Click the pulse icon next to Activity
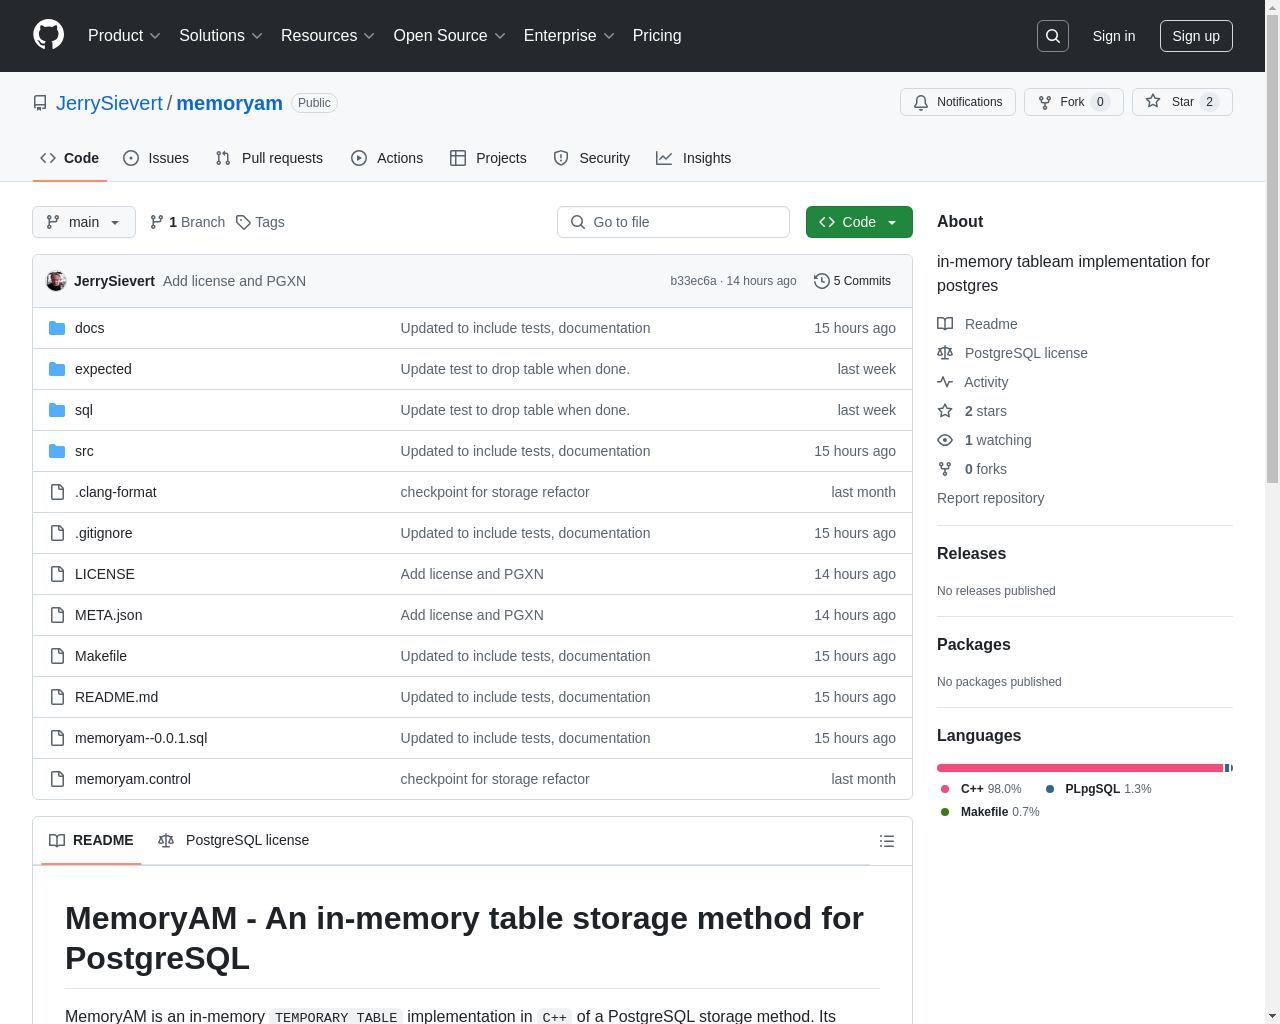 (945, 382)
